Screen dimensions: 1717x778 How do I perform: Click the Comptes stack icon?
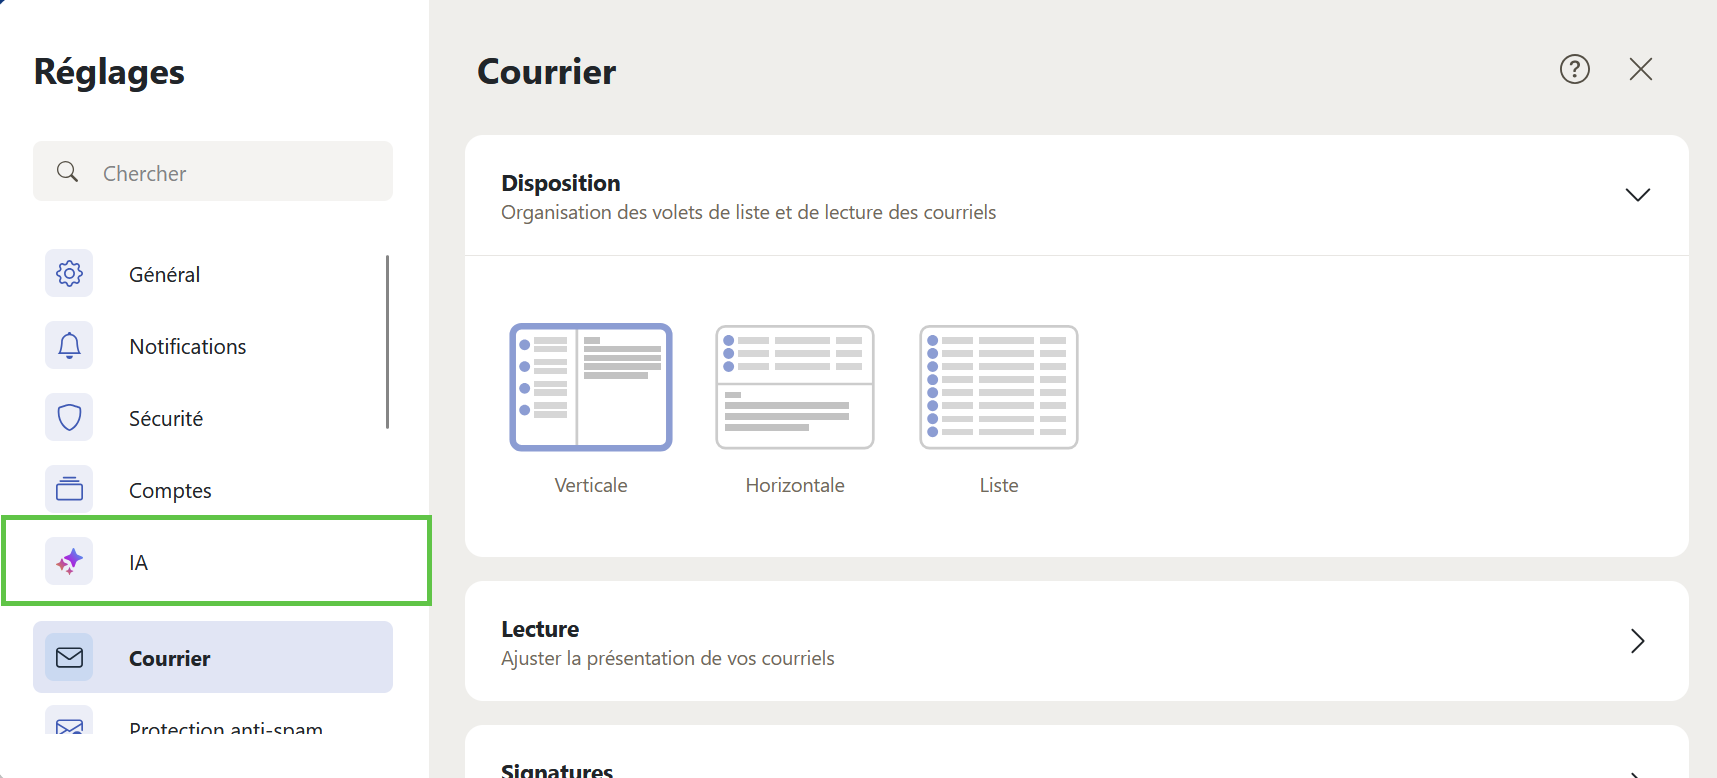[69, 489]
